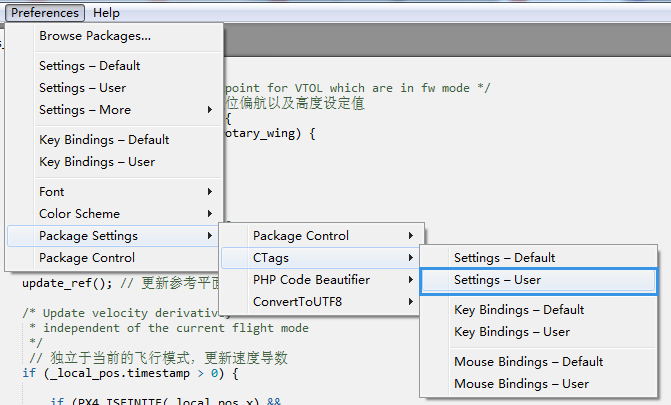Screen dimensions: 671x405
Task: Open Settings – Default in Preferences
Action: click(89, 66)
